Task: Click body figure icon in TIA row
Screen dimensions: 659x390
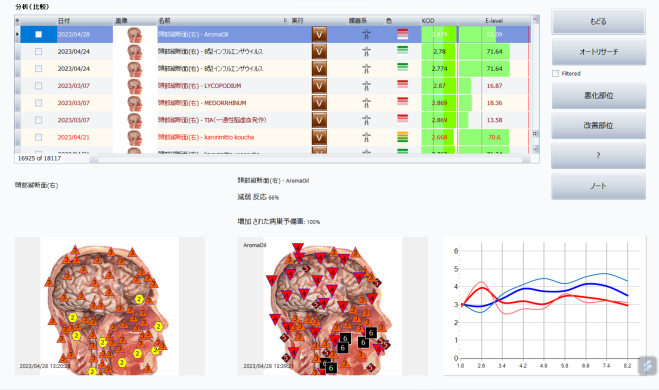Action: (x=366, y=120)
